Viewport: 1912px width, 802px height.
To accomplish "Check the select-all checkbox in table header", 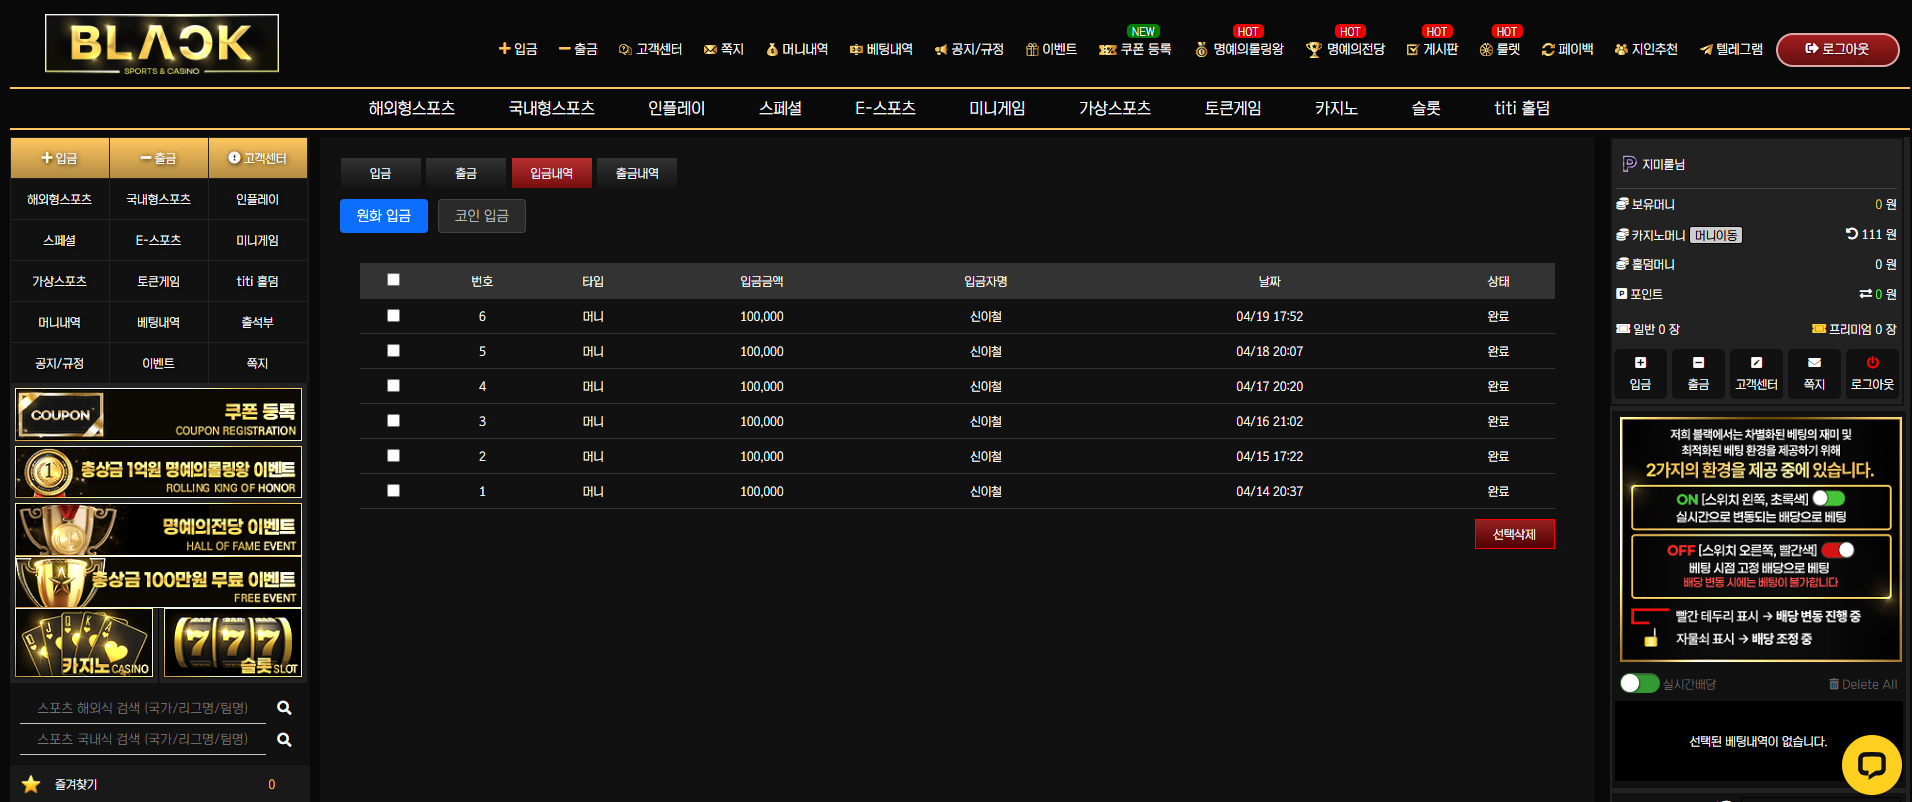I will pos(393,280).
